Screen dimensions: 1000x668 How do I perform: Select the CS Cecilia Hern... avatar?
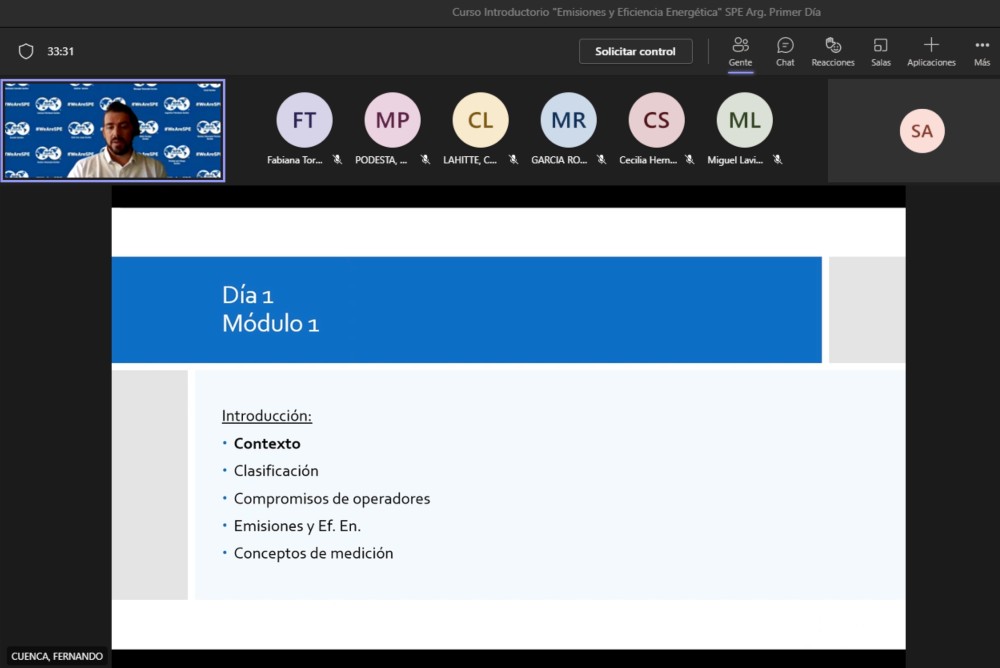[x=656, y=120]
